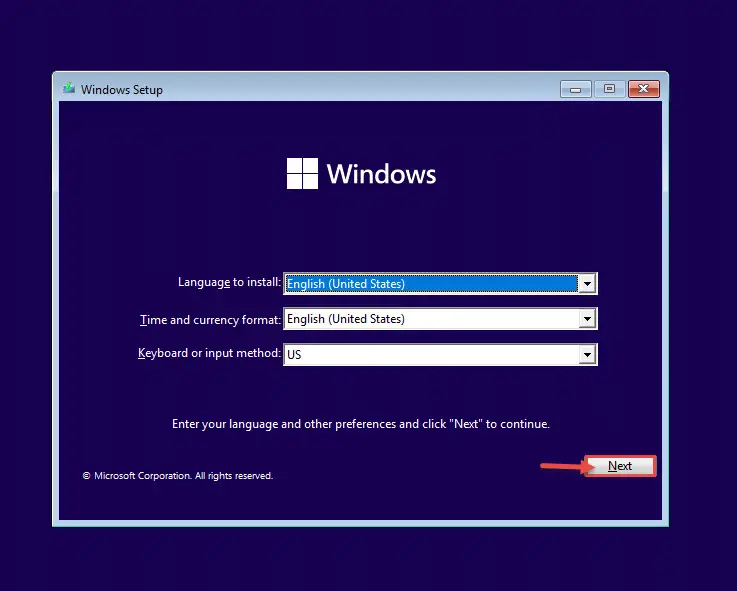The width and height of the screenshot is (737, 591).
Task: Click the "Time and currency format" label
Action: (210, 320)
